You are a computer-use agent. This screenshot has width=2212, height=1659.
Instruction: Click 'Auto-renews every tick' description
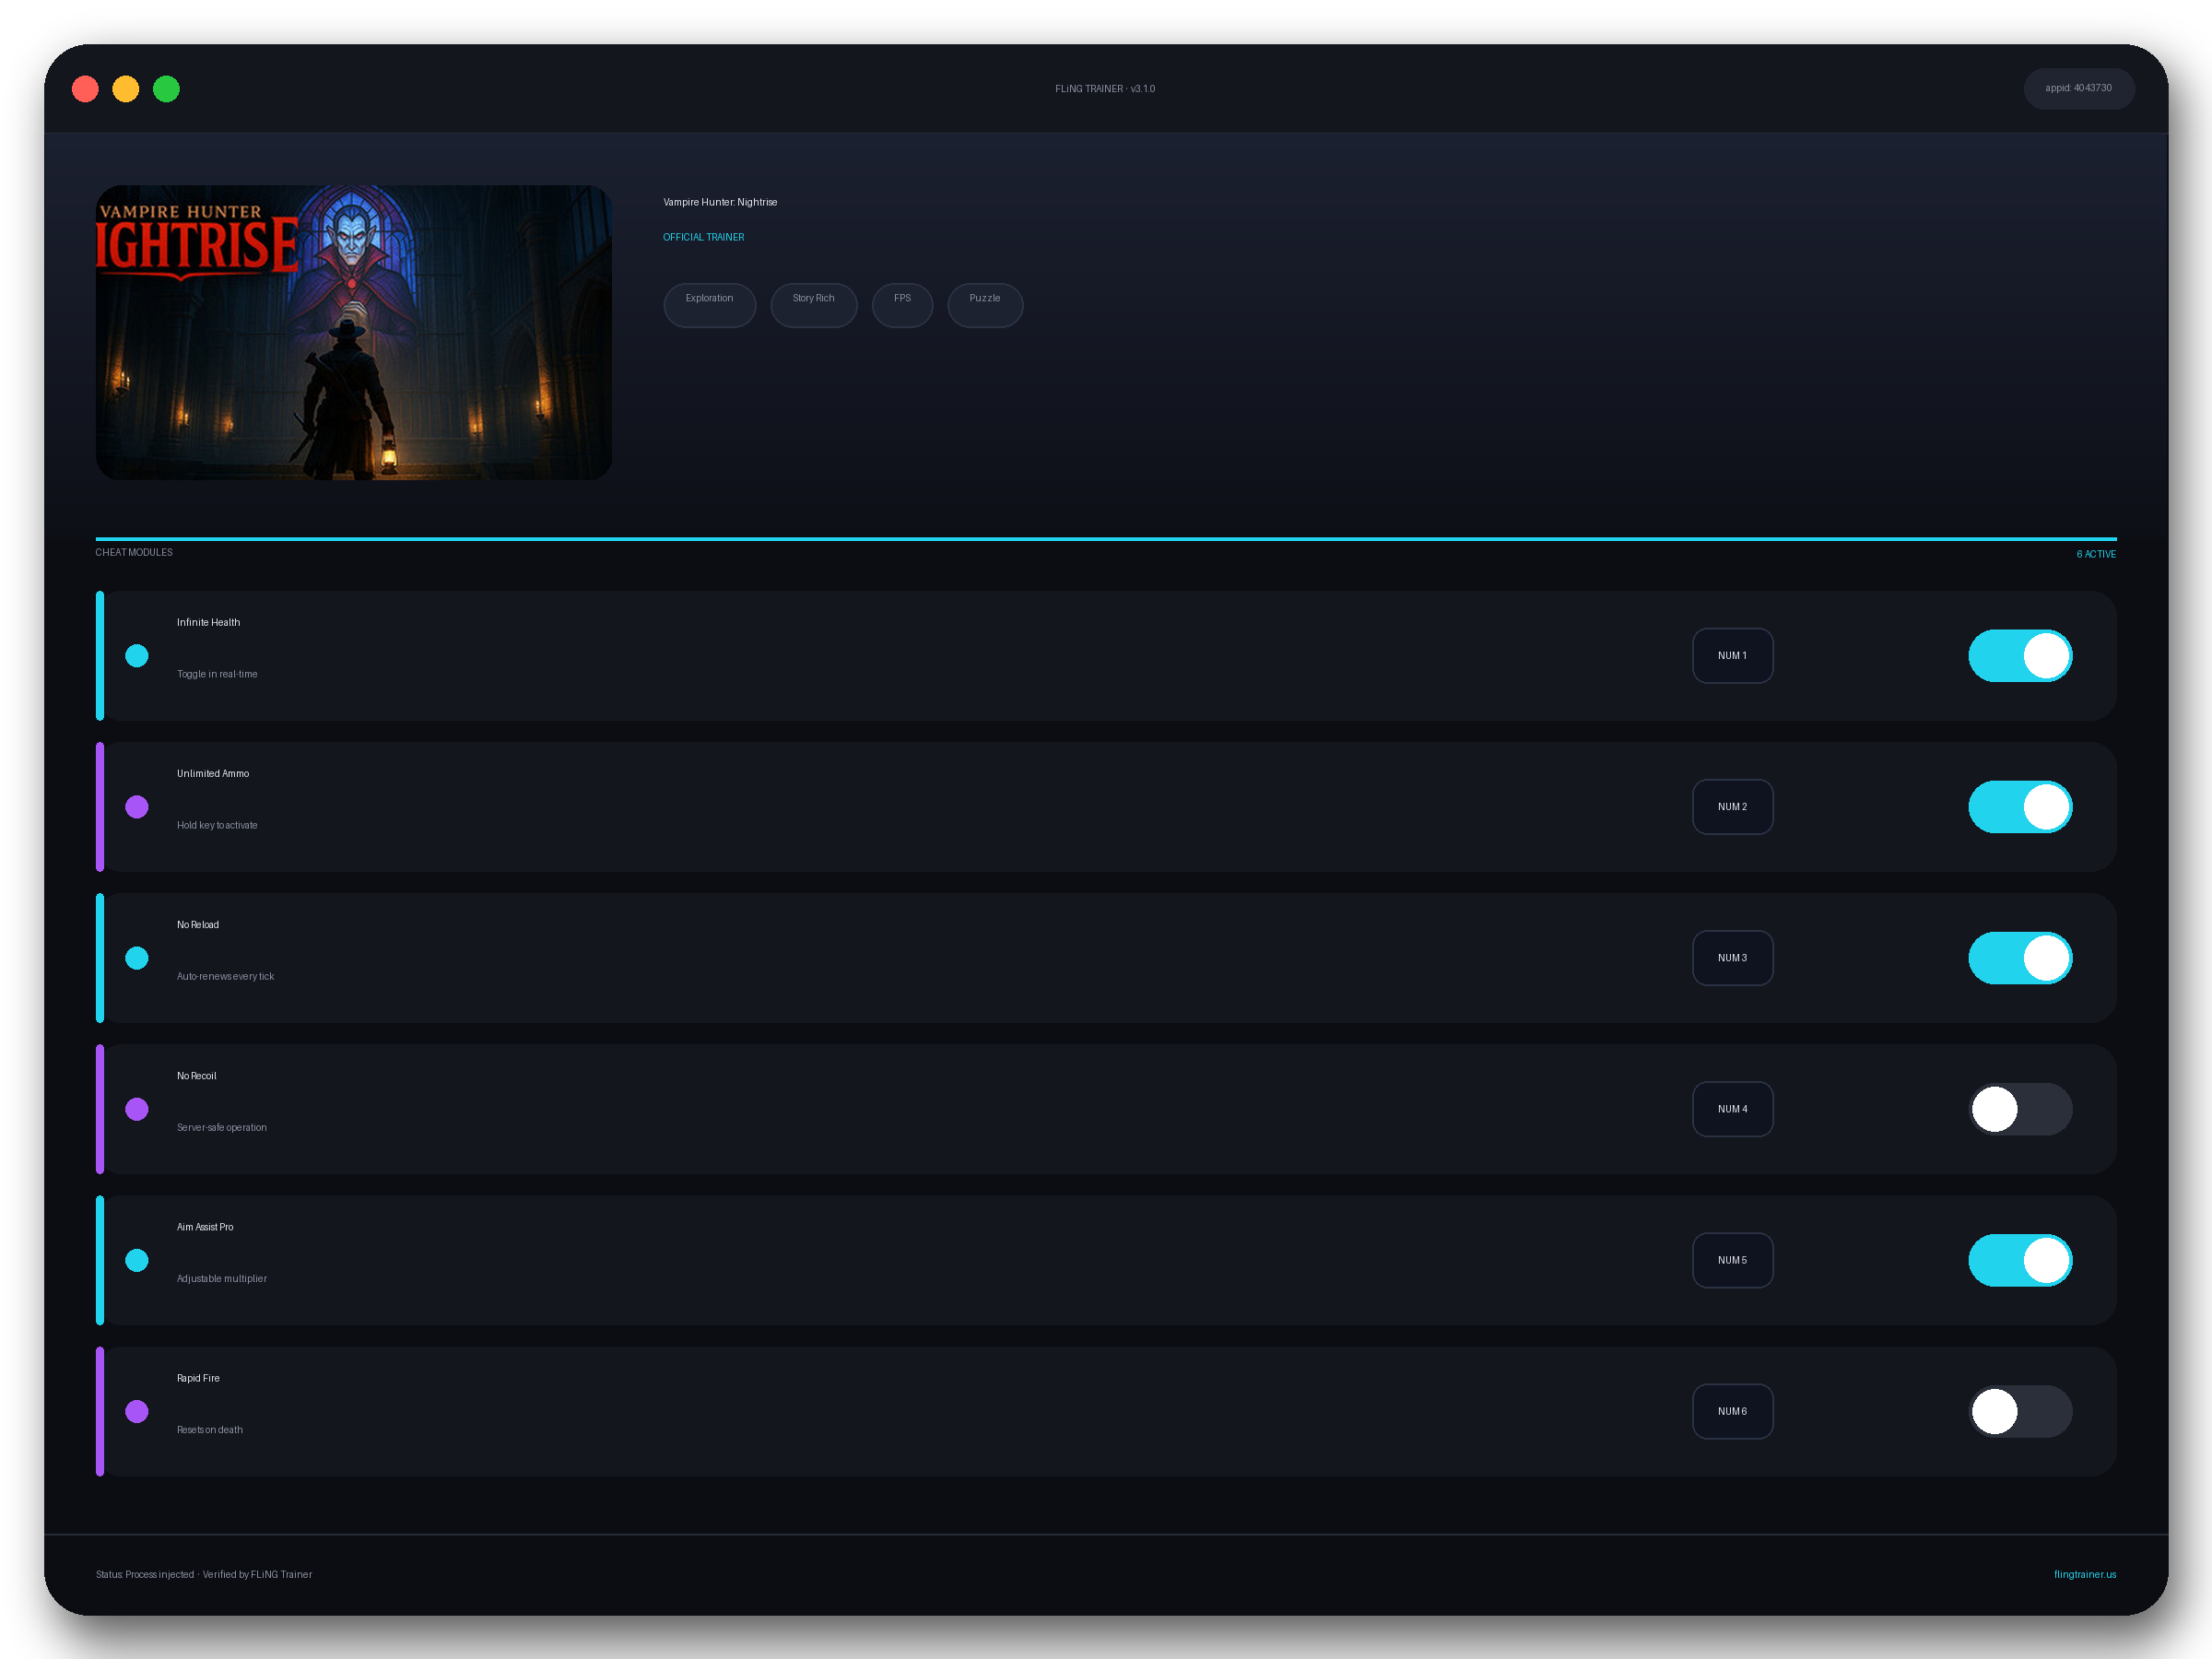[225, 976]
